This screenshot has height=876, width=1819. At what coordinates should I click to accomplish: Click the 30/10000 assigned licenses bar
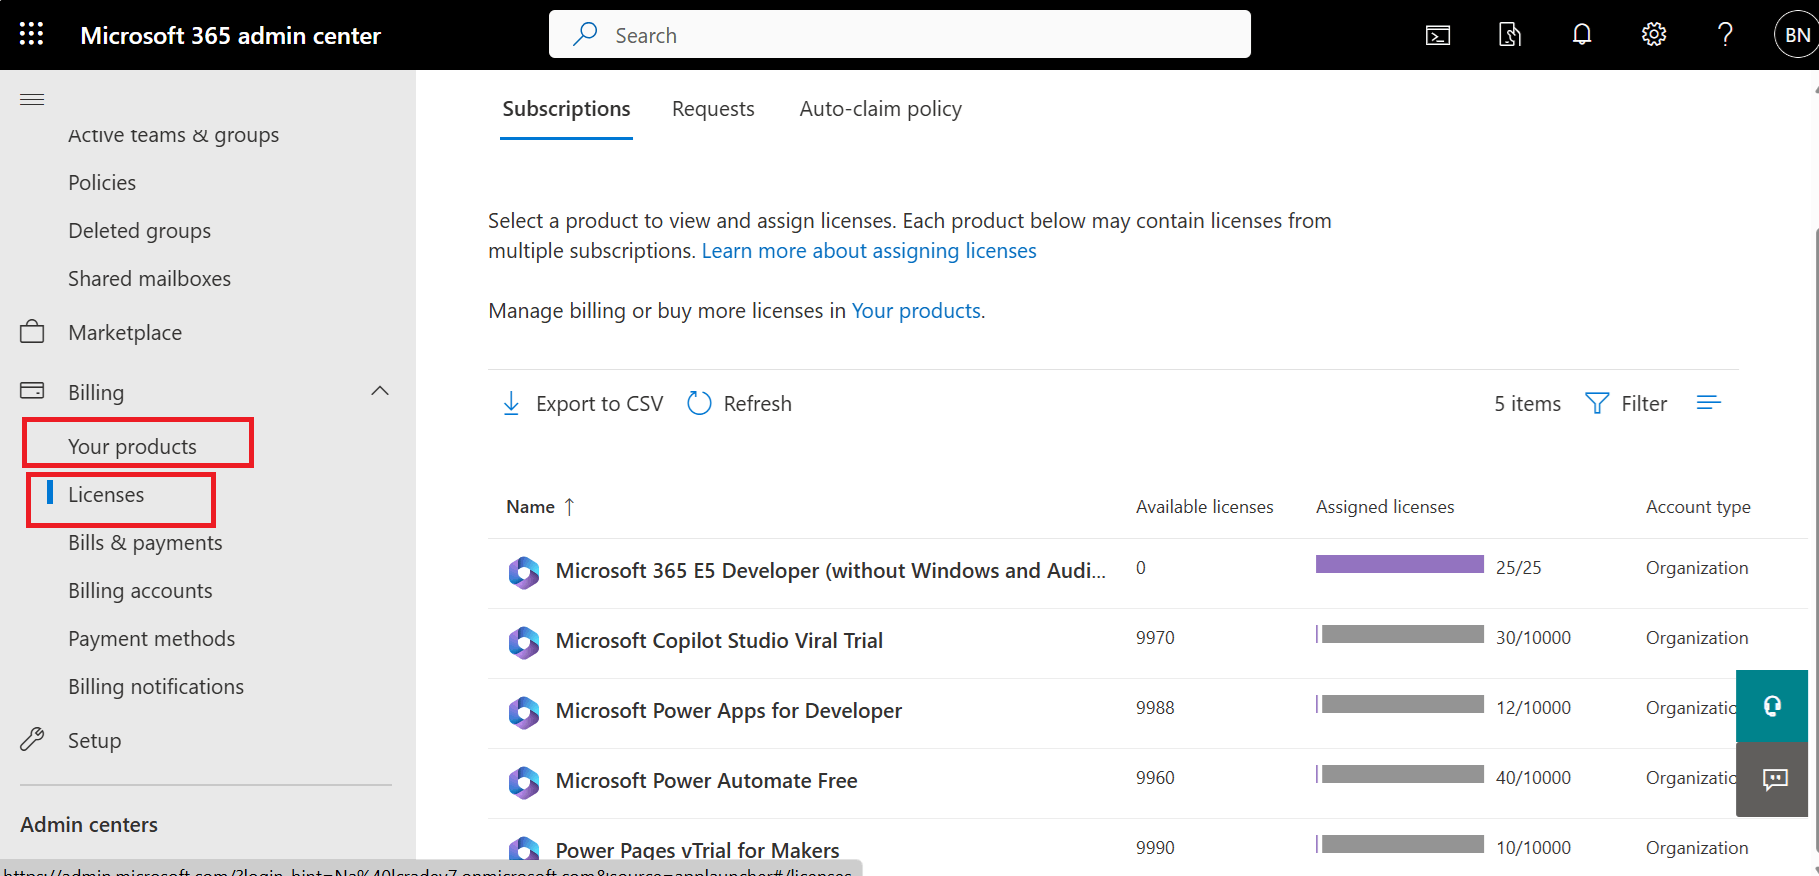[x=1400, y=634]
